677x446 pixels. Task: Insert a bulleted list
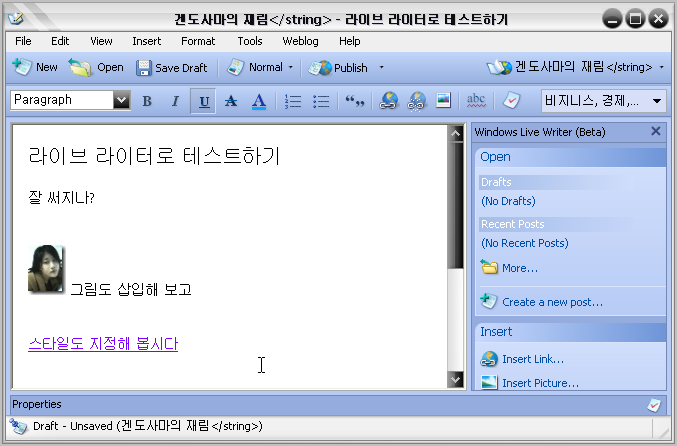(321, 101)
